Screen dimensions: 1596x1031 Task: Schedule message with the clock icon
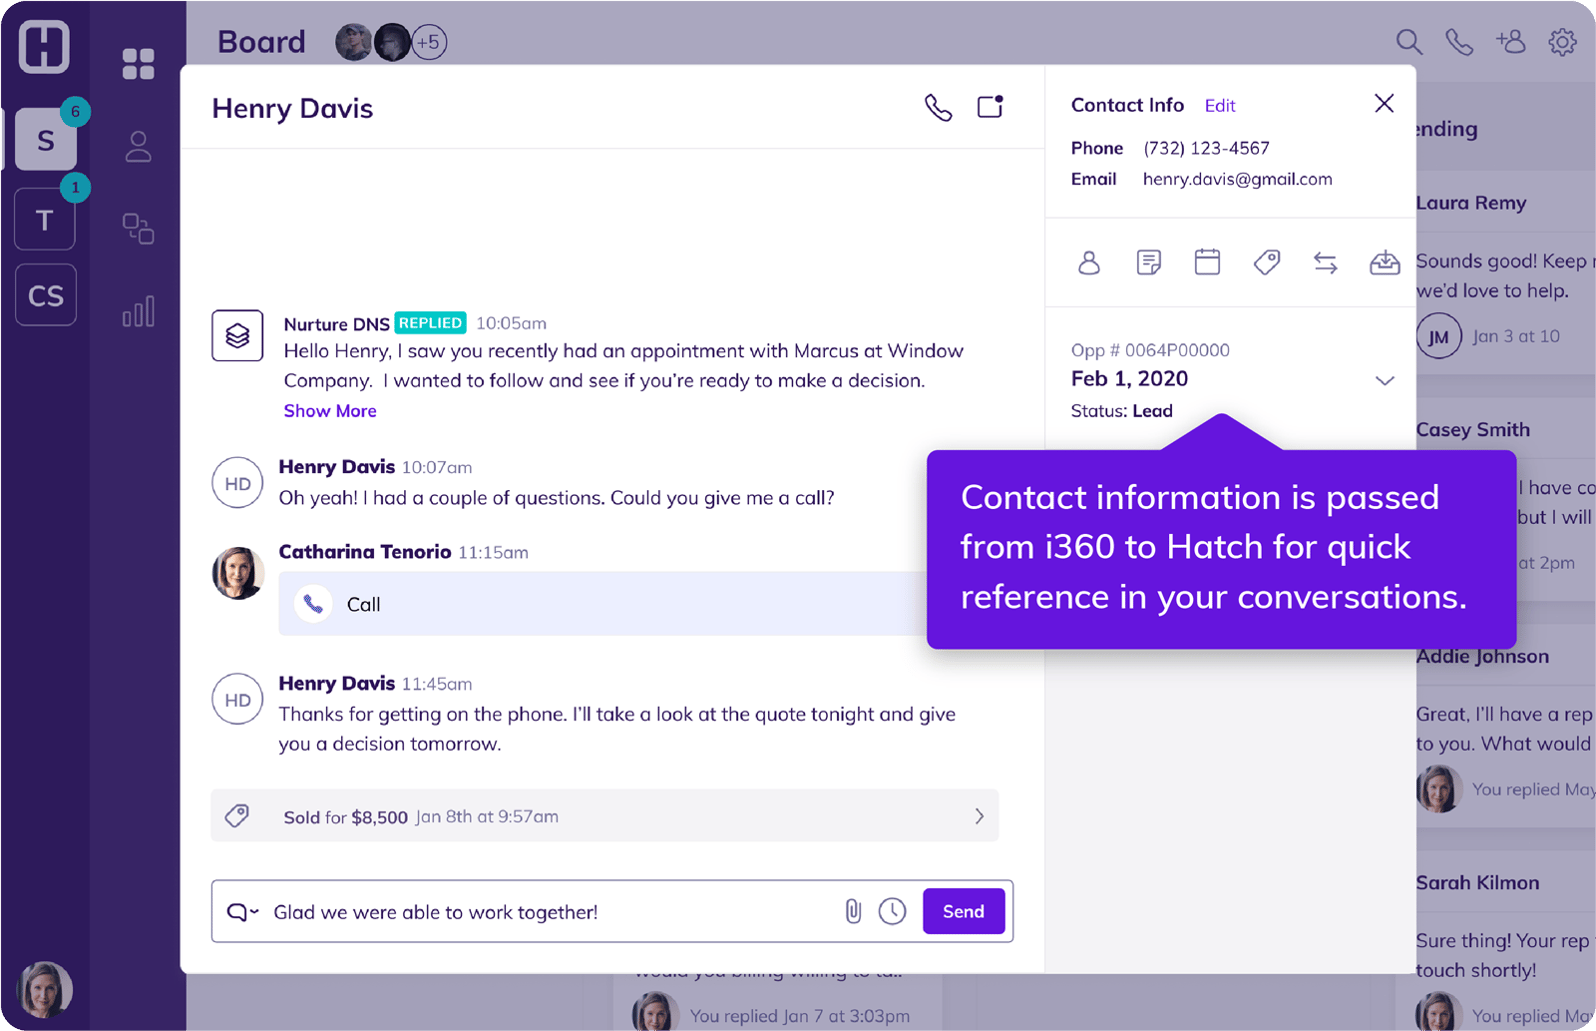892,911
